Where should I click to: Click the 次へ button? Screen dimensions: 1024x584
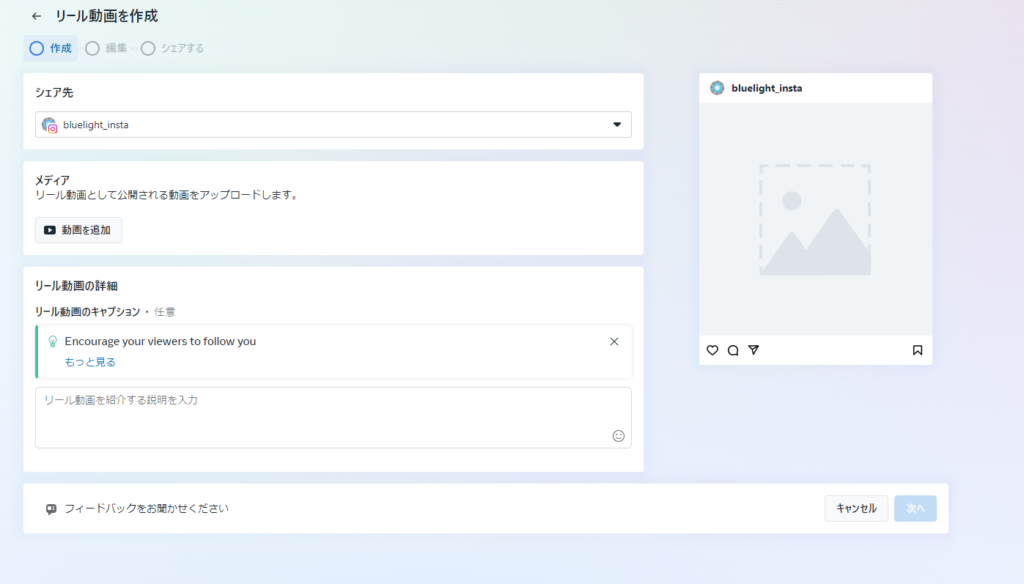(915, 508)
